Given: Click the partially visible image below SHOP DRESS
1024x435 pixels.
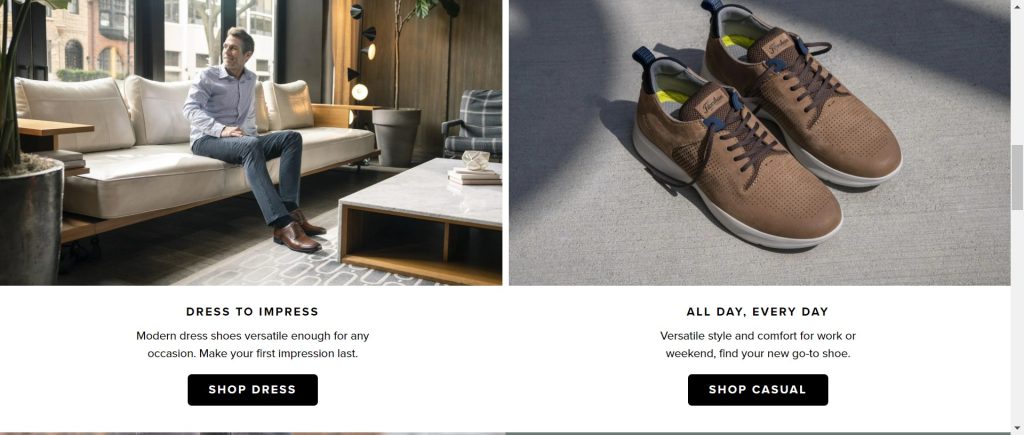Looking at the screenshot, I should [252, 433].
